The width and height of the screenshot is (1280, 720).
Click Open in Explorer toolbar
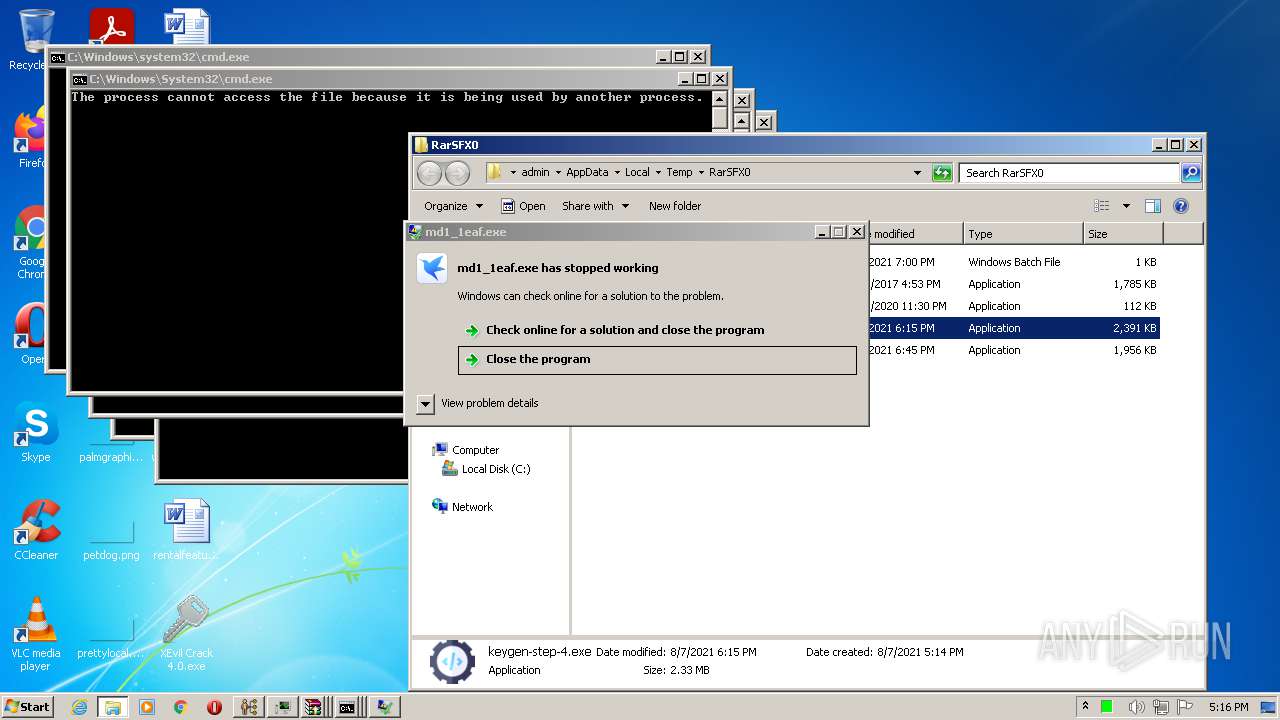[523, 206]
